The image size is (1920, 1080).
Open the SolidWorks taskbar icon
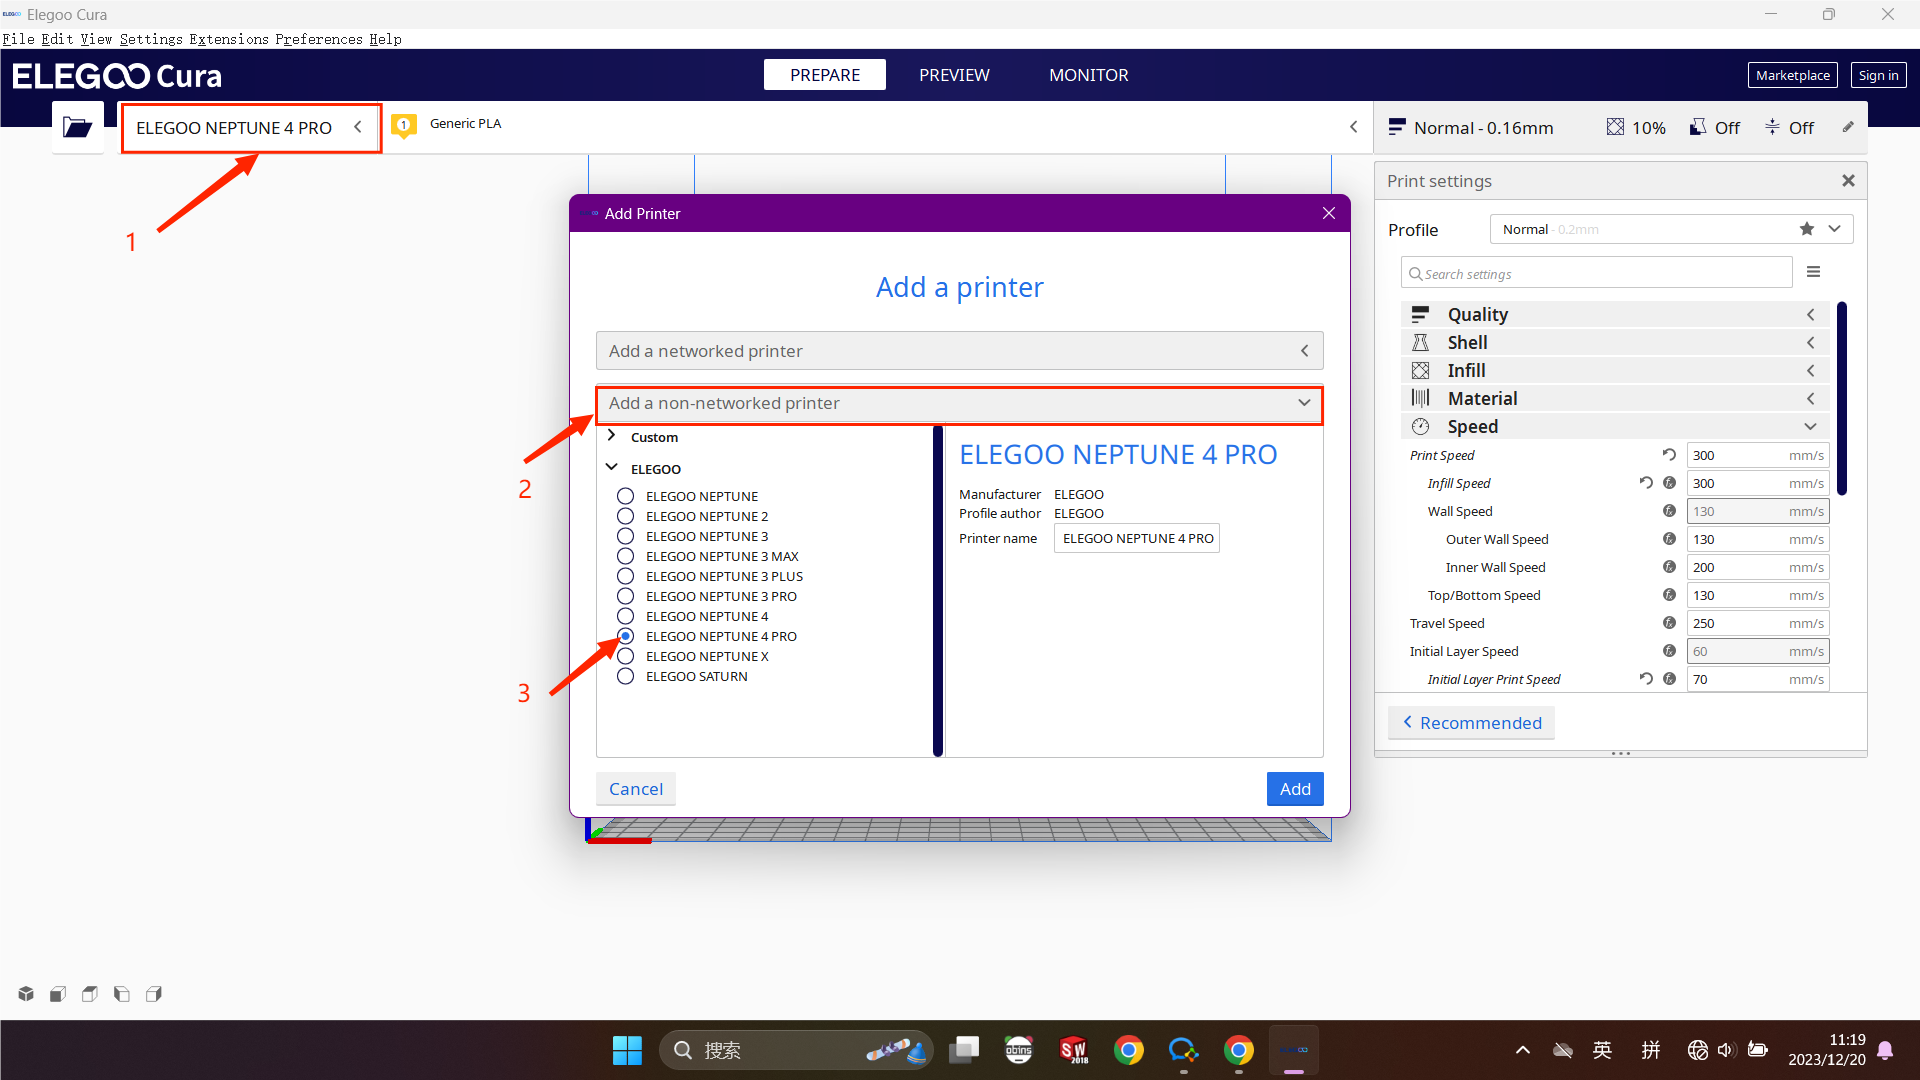(x=1073, y=1050)
